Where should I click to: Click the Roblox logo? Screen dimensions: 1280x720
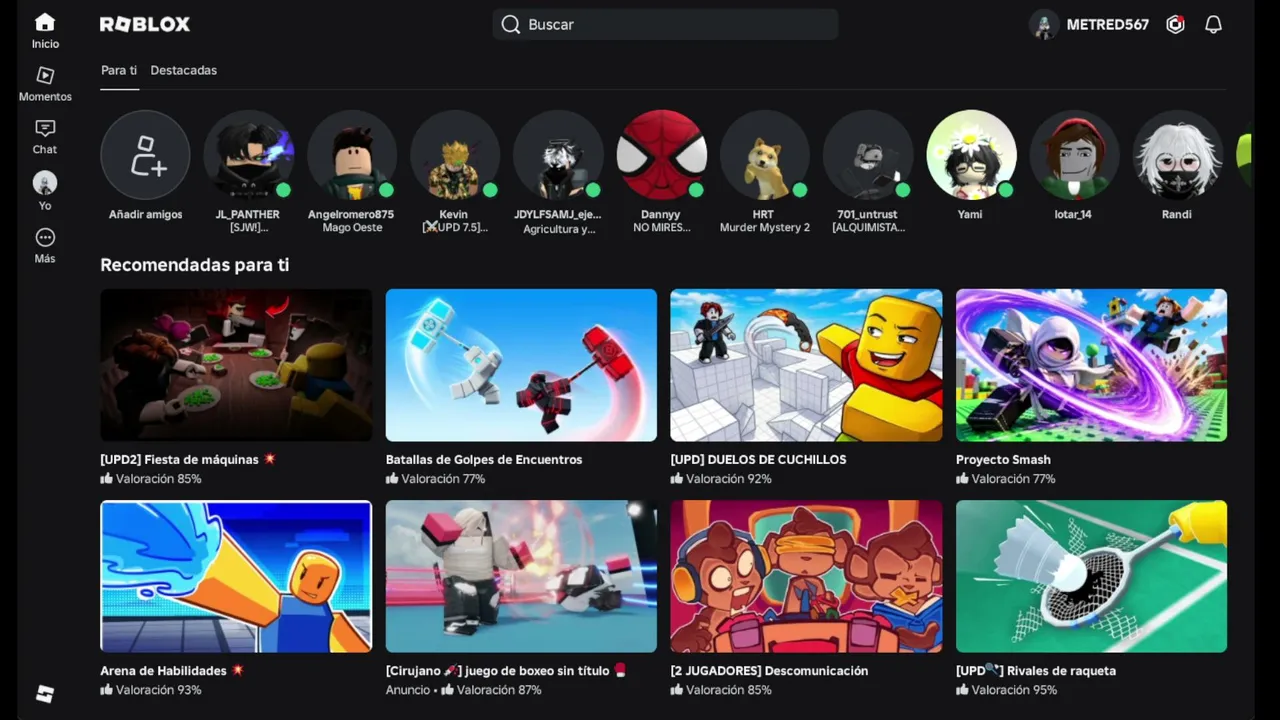(x=145, y=24)
